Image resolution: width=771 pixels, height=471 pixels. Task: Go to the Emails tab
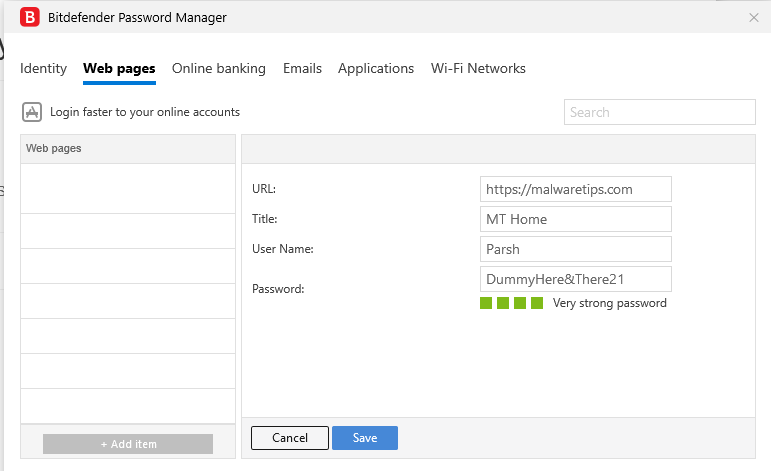302,69
